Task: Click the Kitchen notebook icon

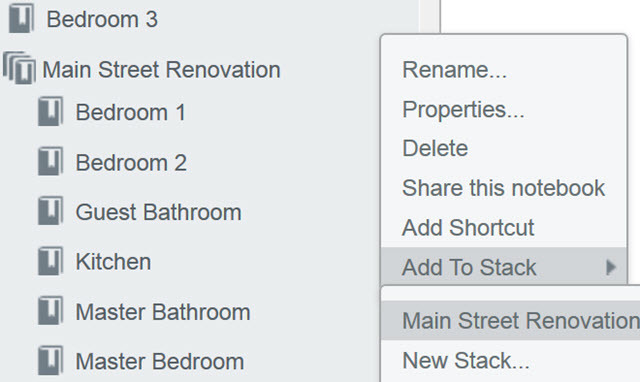Action: coord(51,261)
